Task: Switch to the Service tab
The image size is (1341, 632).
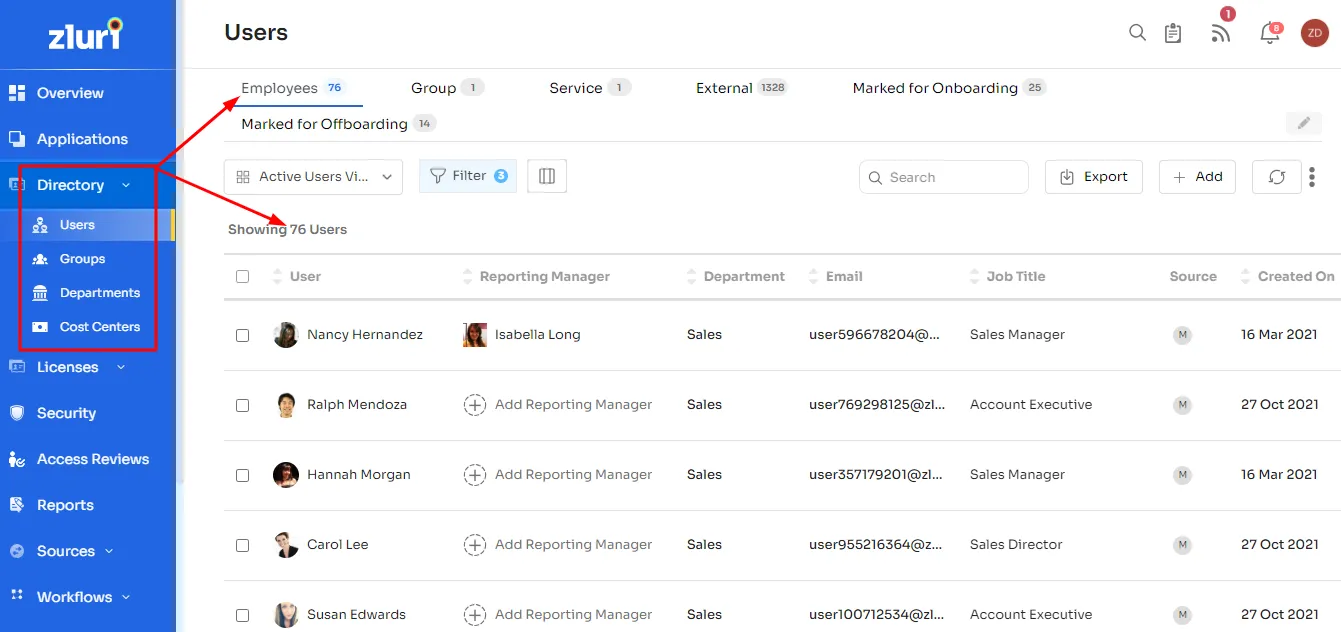Action: point(590,88)
